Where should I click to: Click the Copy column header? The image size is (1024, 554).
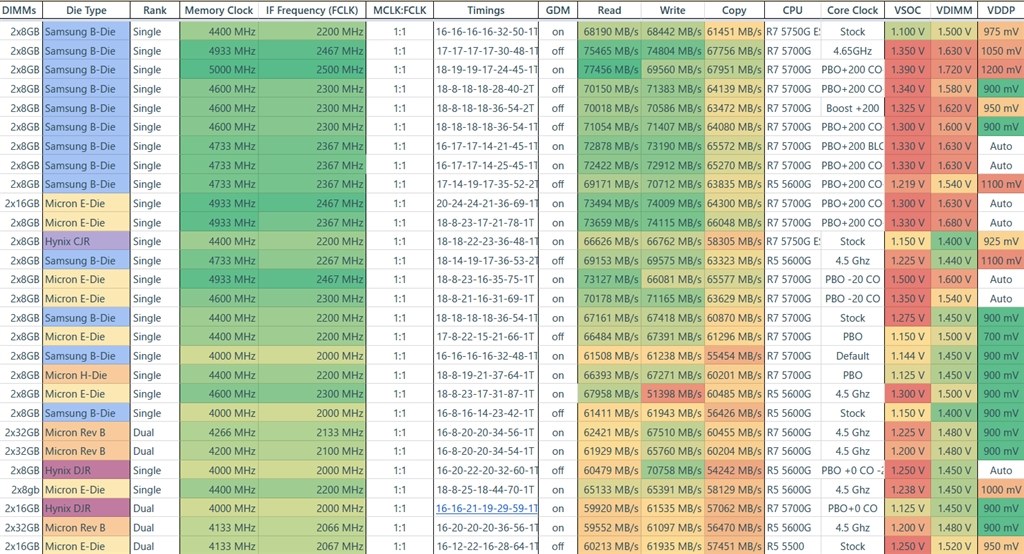click(x=734, y=10)
